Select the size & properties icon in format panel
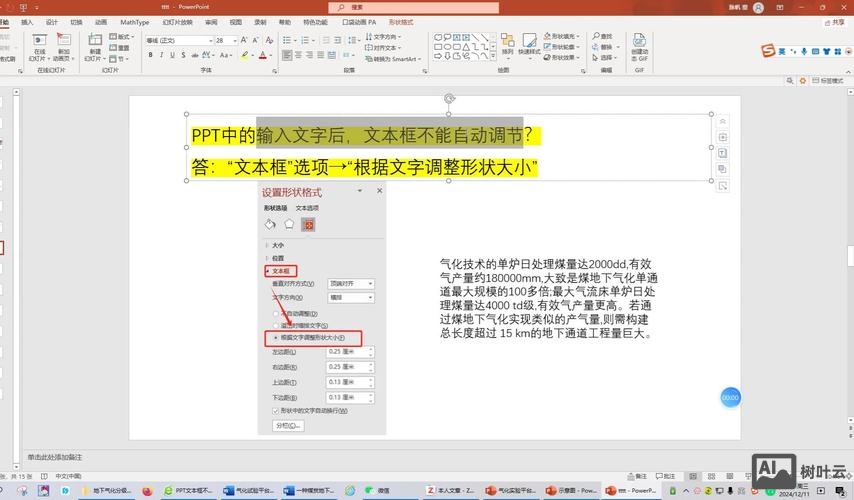 tap(308, 224)
